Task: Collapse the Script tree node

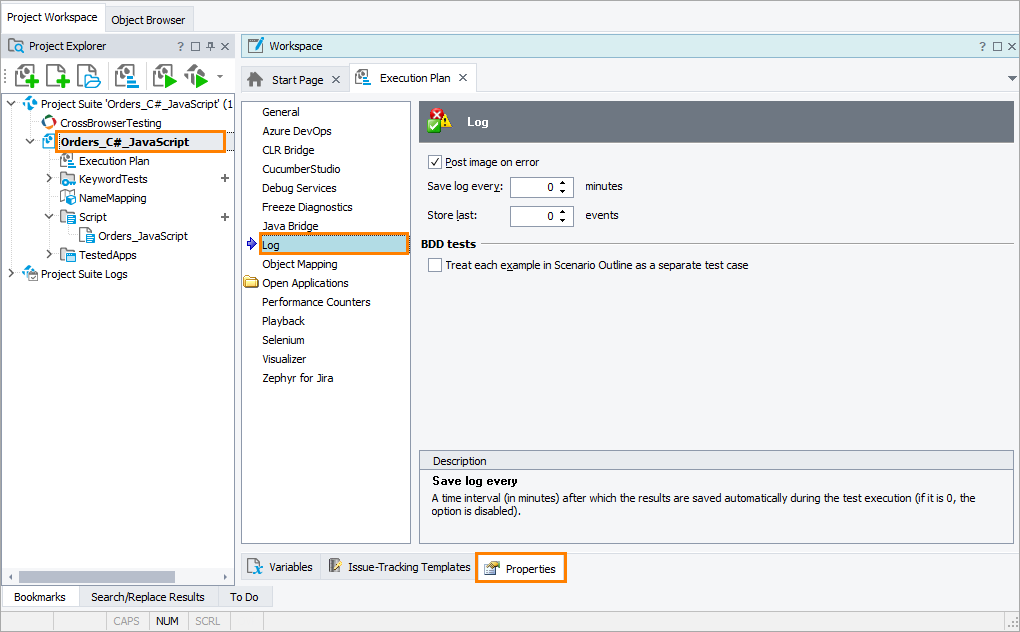Action: tap(49, 217)
